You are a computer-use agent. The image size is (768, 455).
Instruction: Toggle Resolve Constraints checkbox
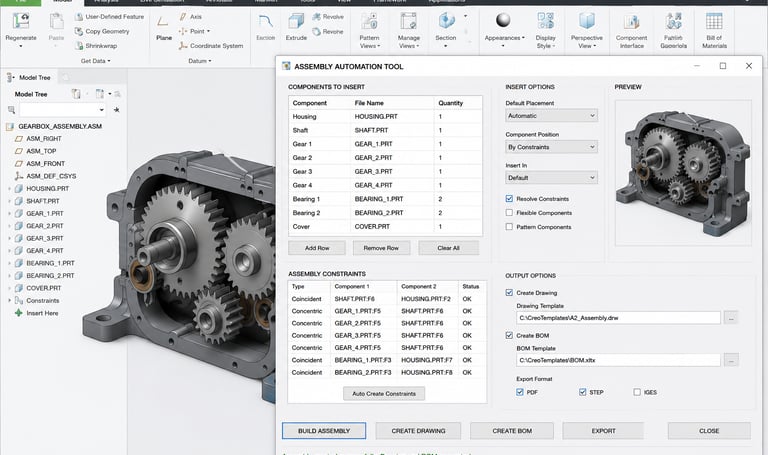click(x=509, y=199)
